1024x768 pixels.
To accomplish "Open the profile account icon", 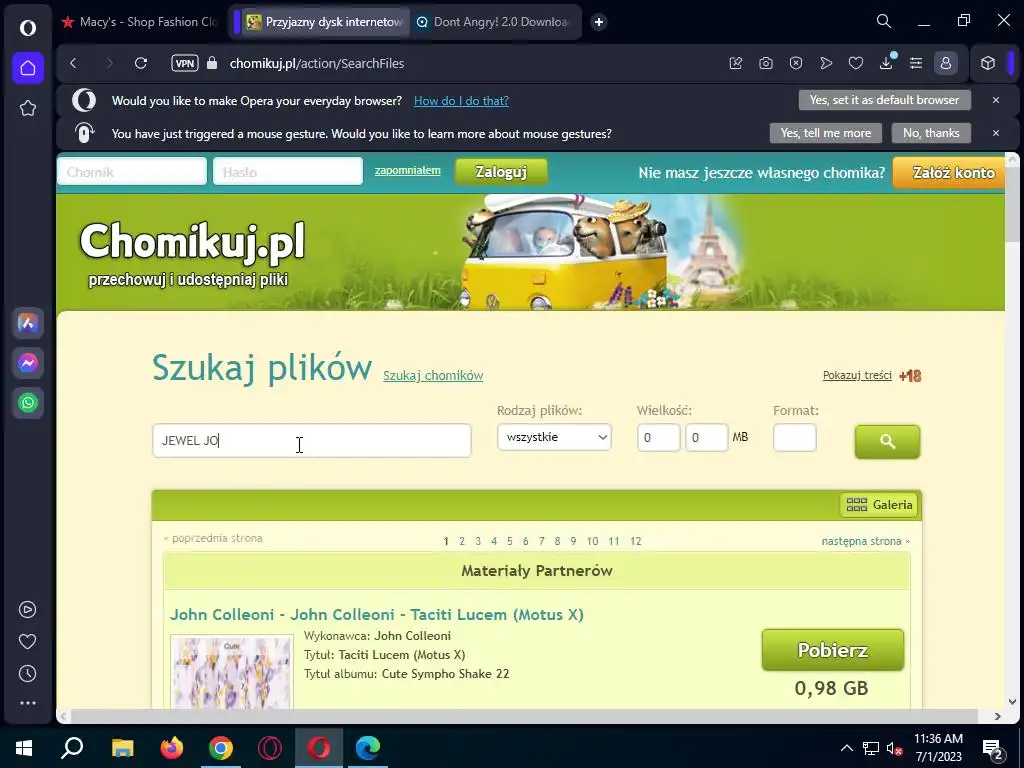I will [x=945, y=63].
